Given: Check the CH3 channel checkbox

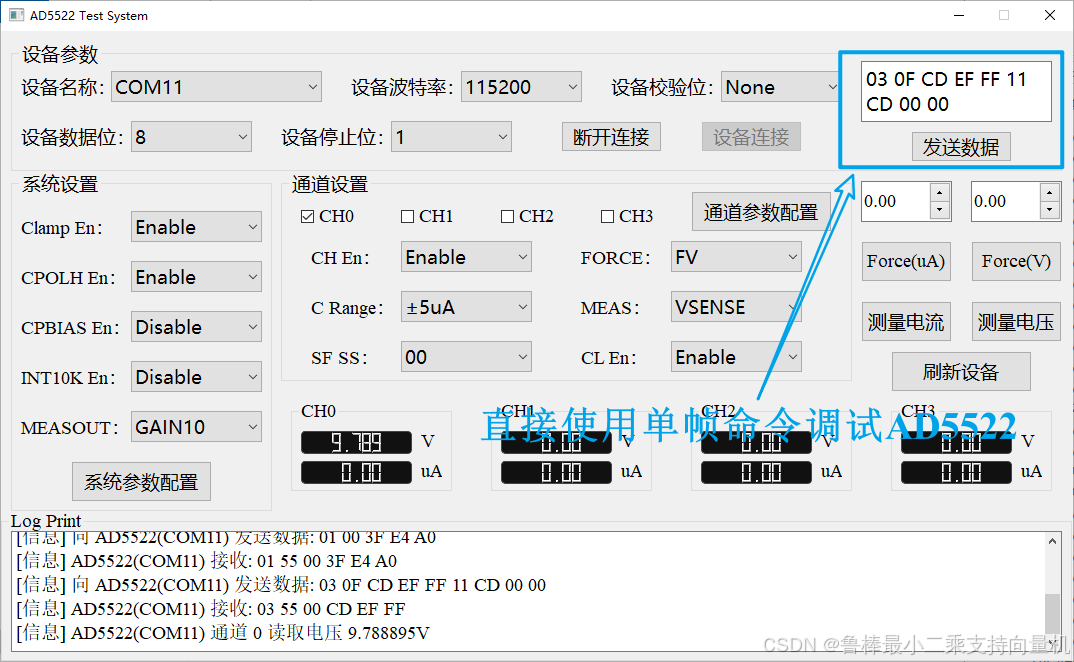Looking at the screenshot, I should point(608,217).
